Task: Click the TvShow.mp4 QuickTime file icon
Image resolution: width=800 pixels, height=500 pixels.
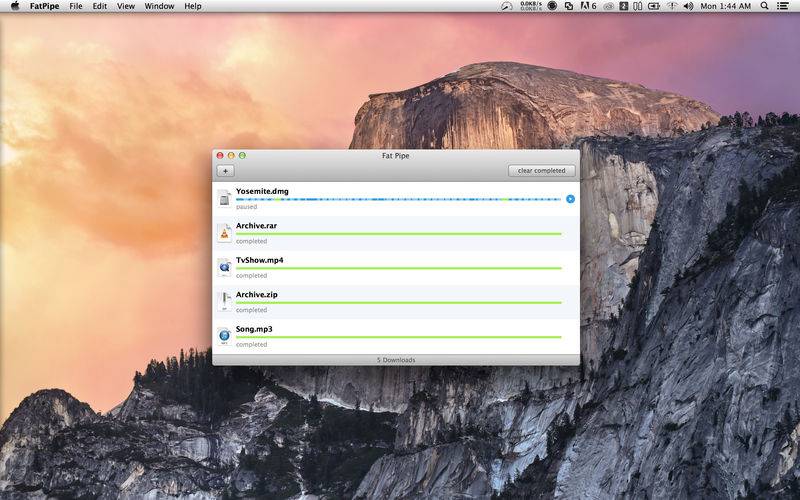Action: (224, 267)
